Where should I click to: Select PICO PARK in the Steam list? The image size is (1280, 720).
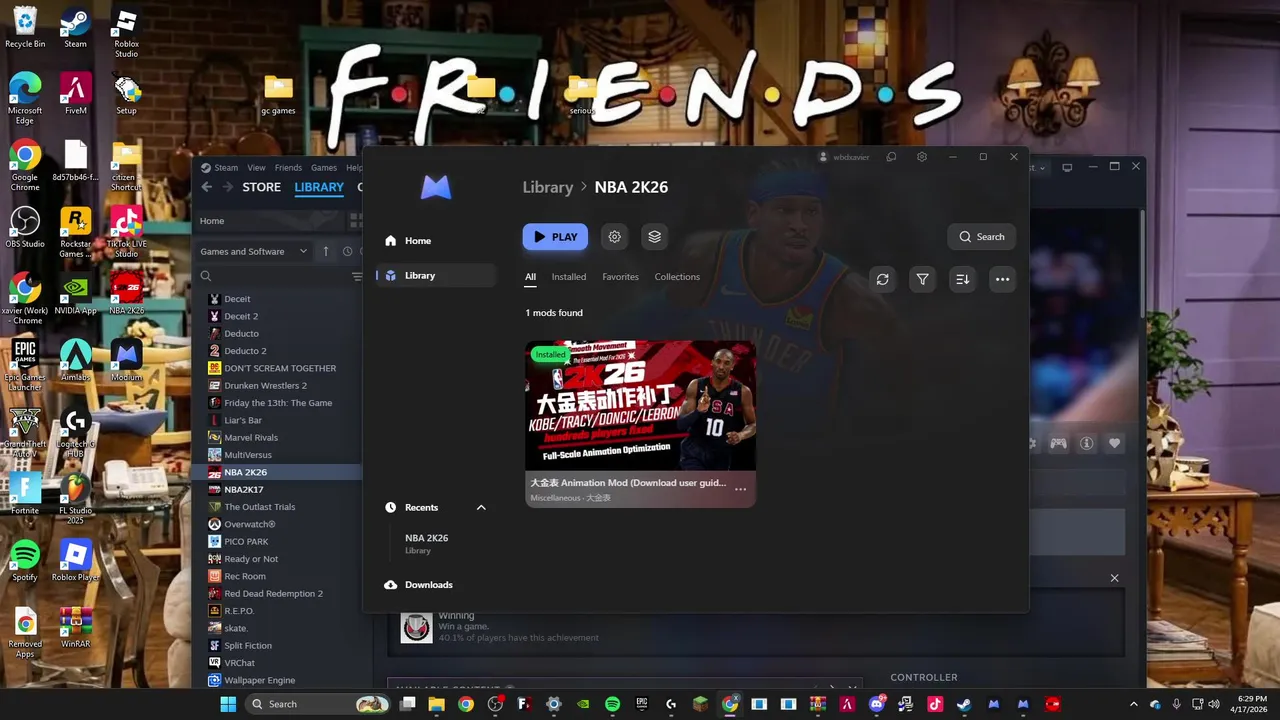tap(246, 542)
